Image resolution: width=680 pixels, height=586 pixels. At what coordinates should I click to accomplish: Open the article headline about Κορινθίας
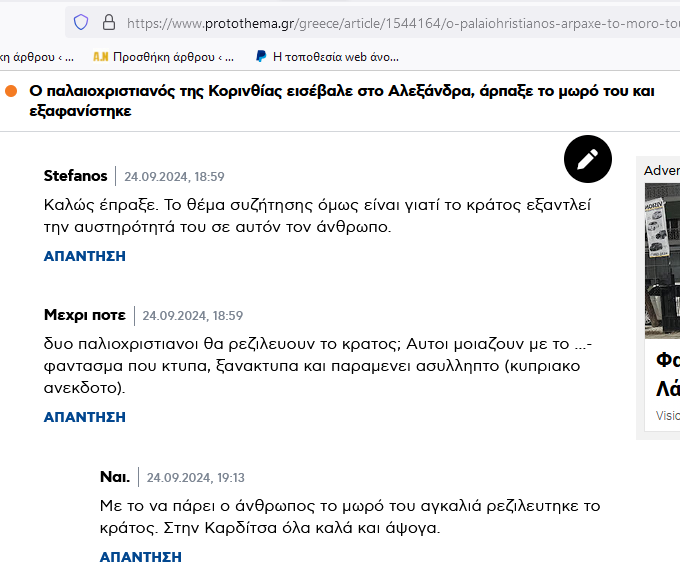342,101
